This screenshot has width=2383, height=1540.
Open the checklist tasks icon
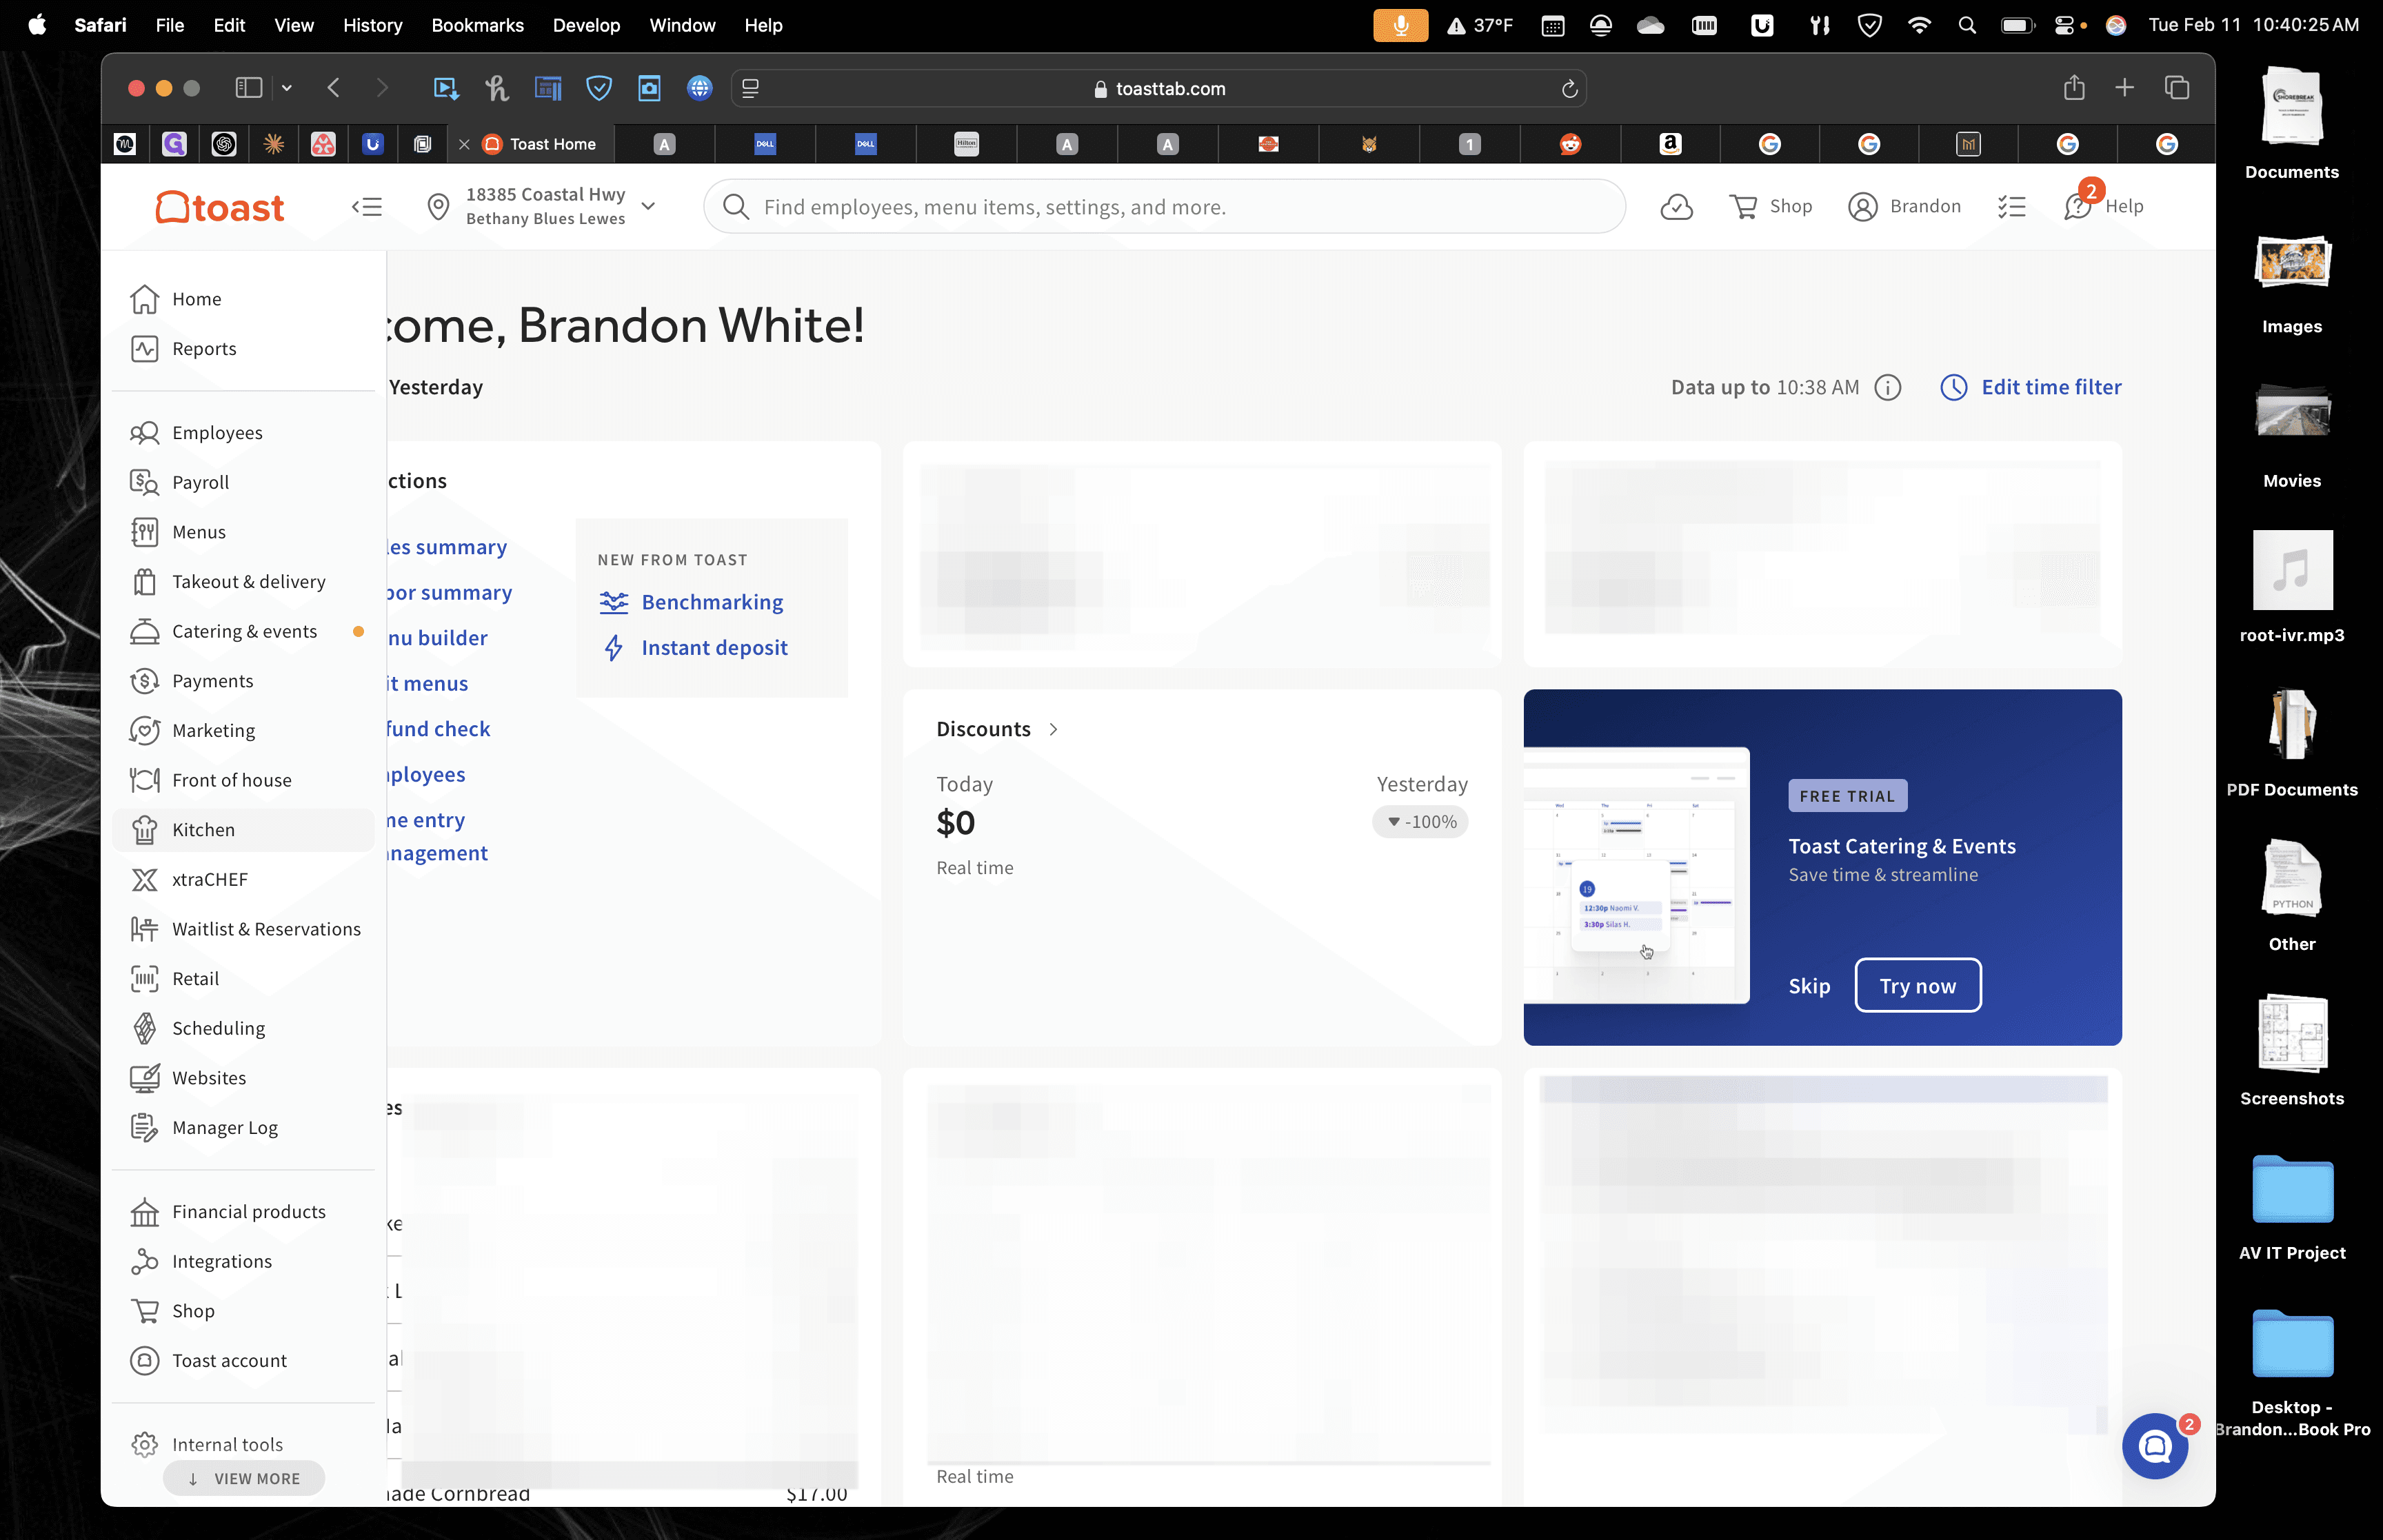point(2011,207)
